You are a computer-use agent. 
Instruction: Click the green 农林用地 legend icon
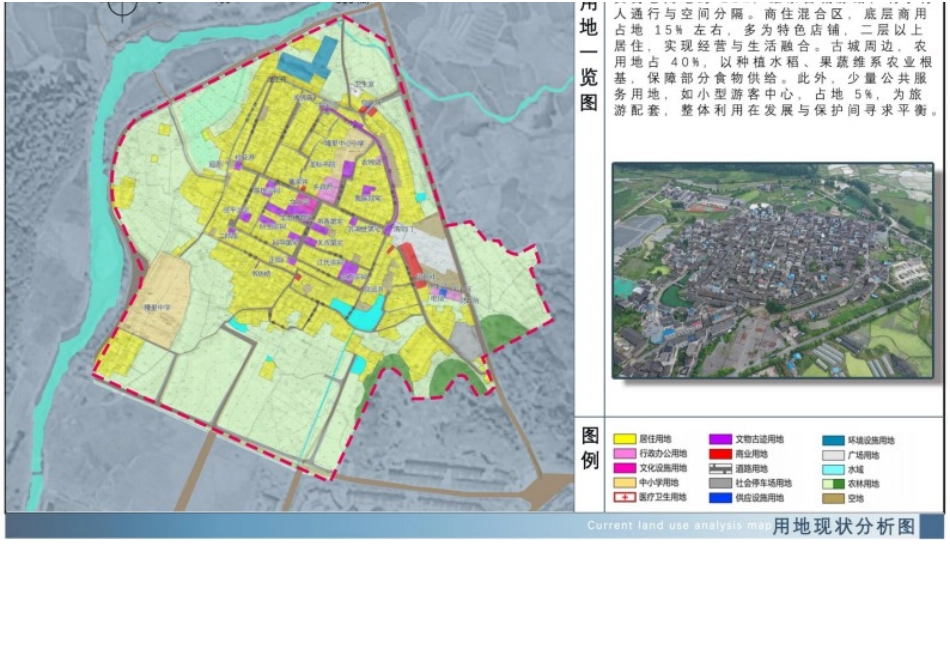point(834,483)
